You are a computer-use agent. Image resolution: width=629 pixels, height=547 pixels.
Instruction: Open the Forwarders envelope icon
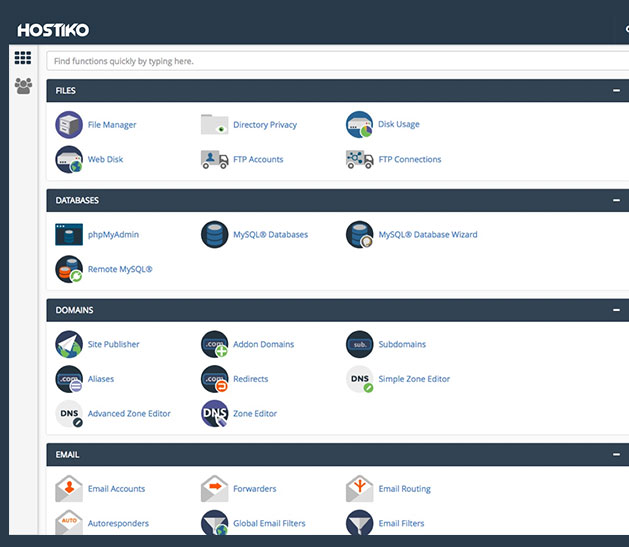(x=214, y=489)
